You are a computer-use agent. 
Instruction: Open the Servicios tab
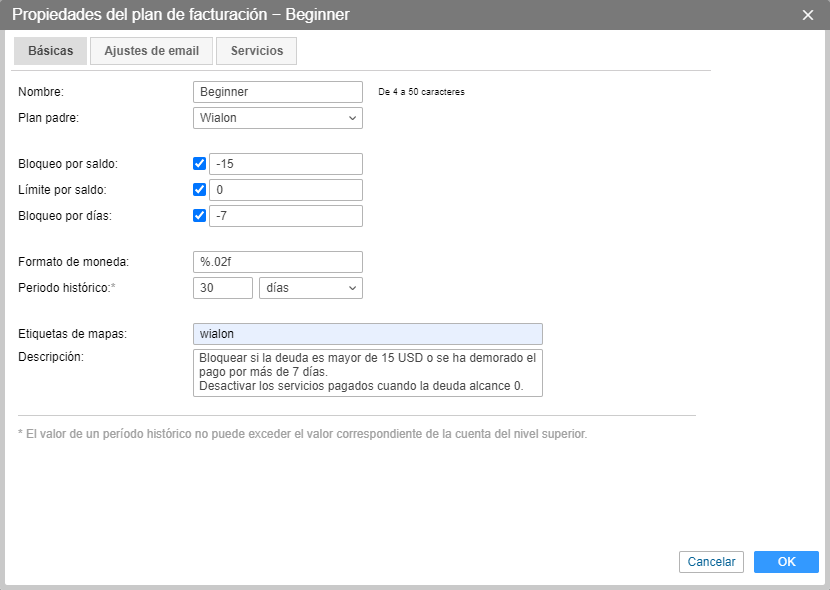[256, 51]
